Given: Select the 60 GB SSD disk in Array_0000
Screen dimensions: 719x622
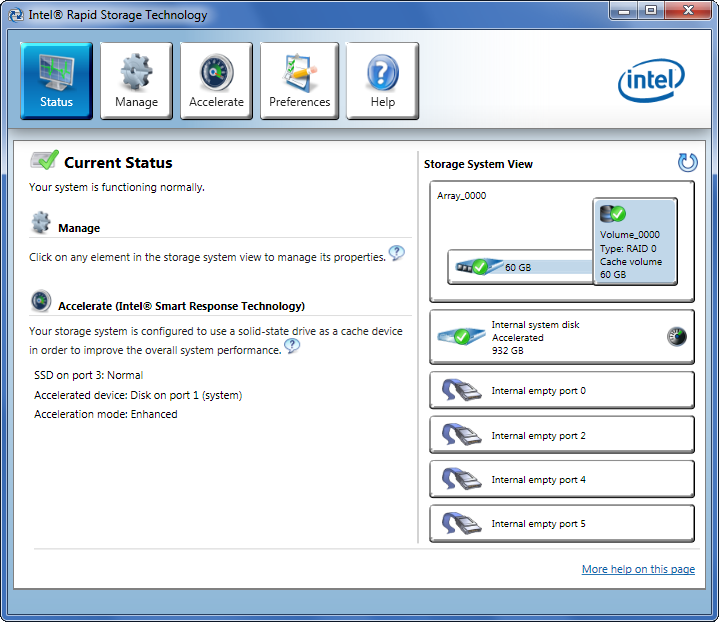Looking at the screenshot, I should pos(520,267).
